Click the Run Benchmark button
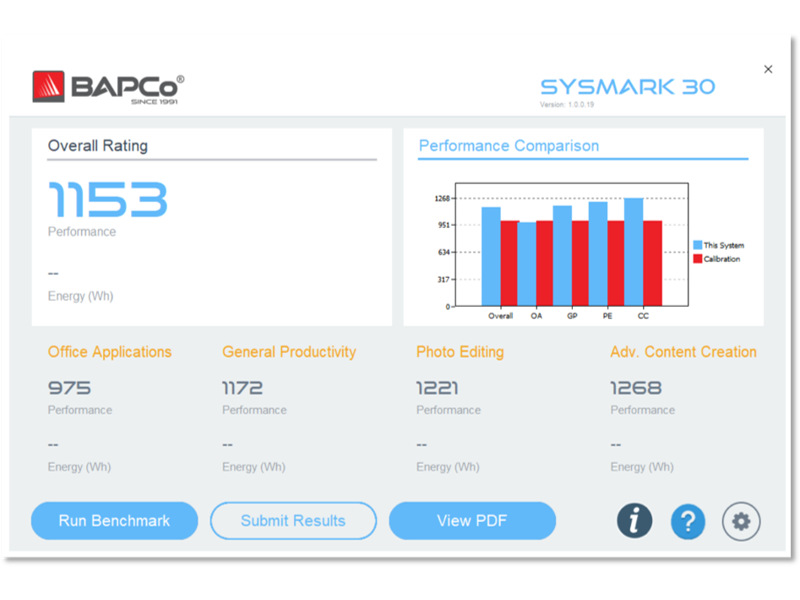 114,520
